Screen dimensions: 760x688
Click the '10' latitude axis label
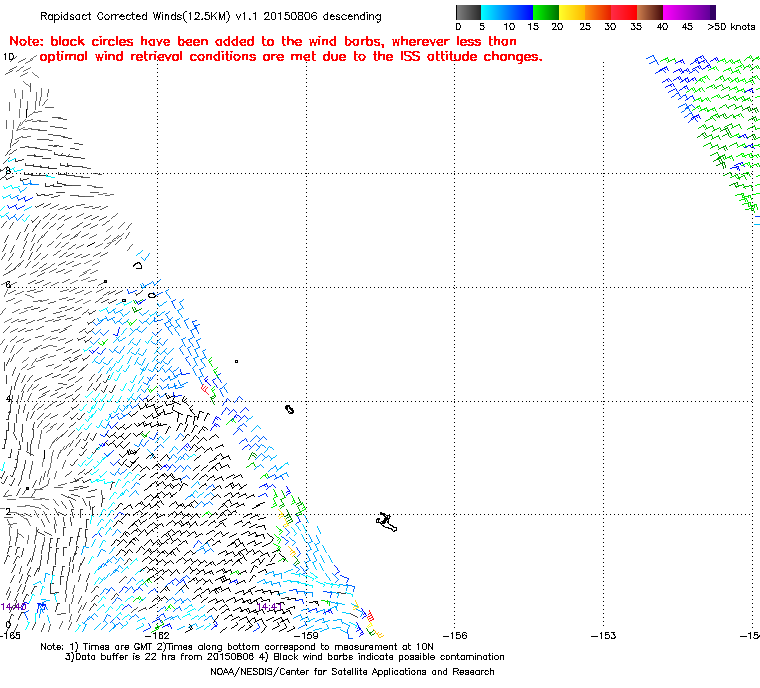(9, 57)
